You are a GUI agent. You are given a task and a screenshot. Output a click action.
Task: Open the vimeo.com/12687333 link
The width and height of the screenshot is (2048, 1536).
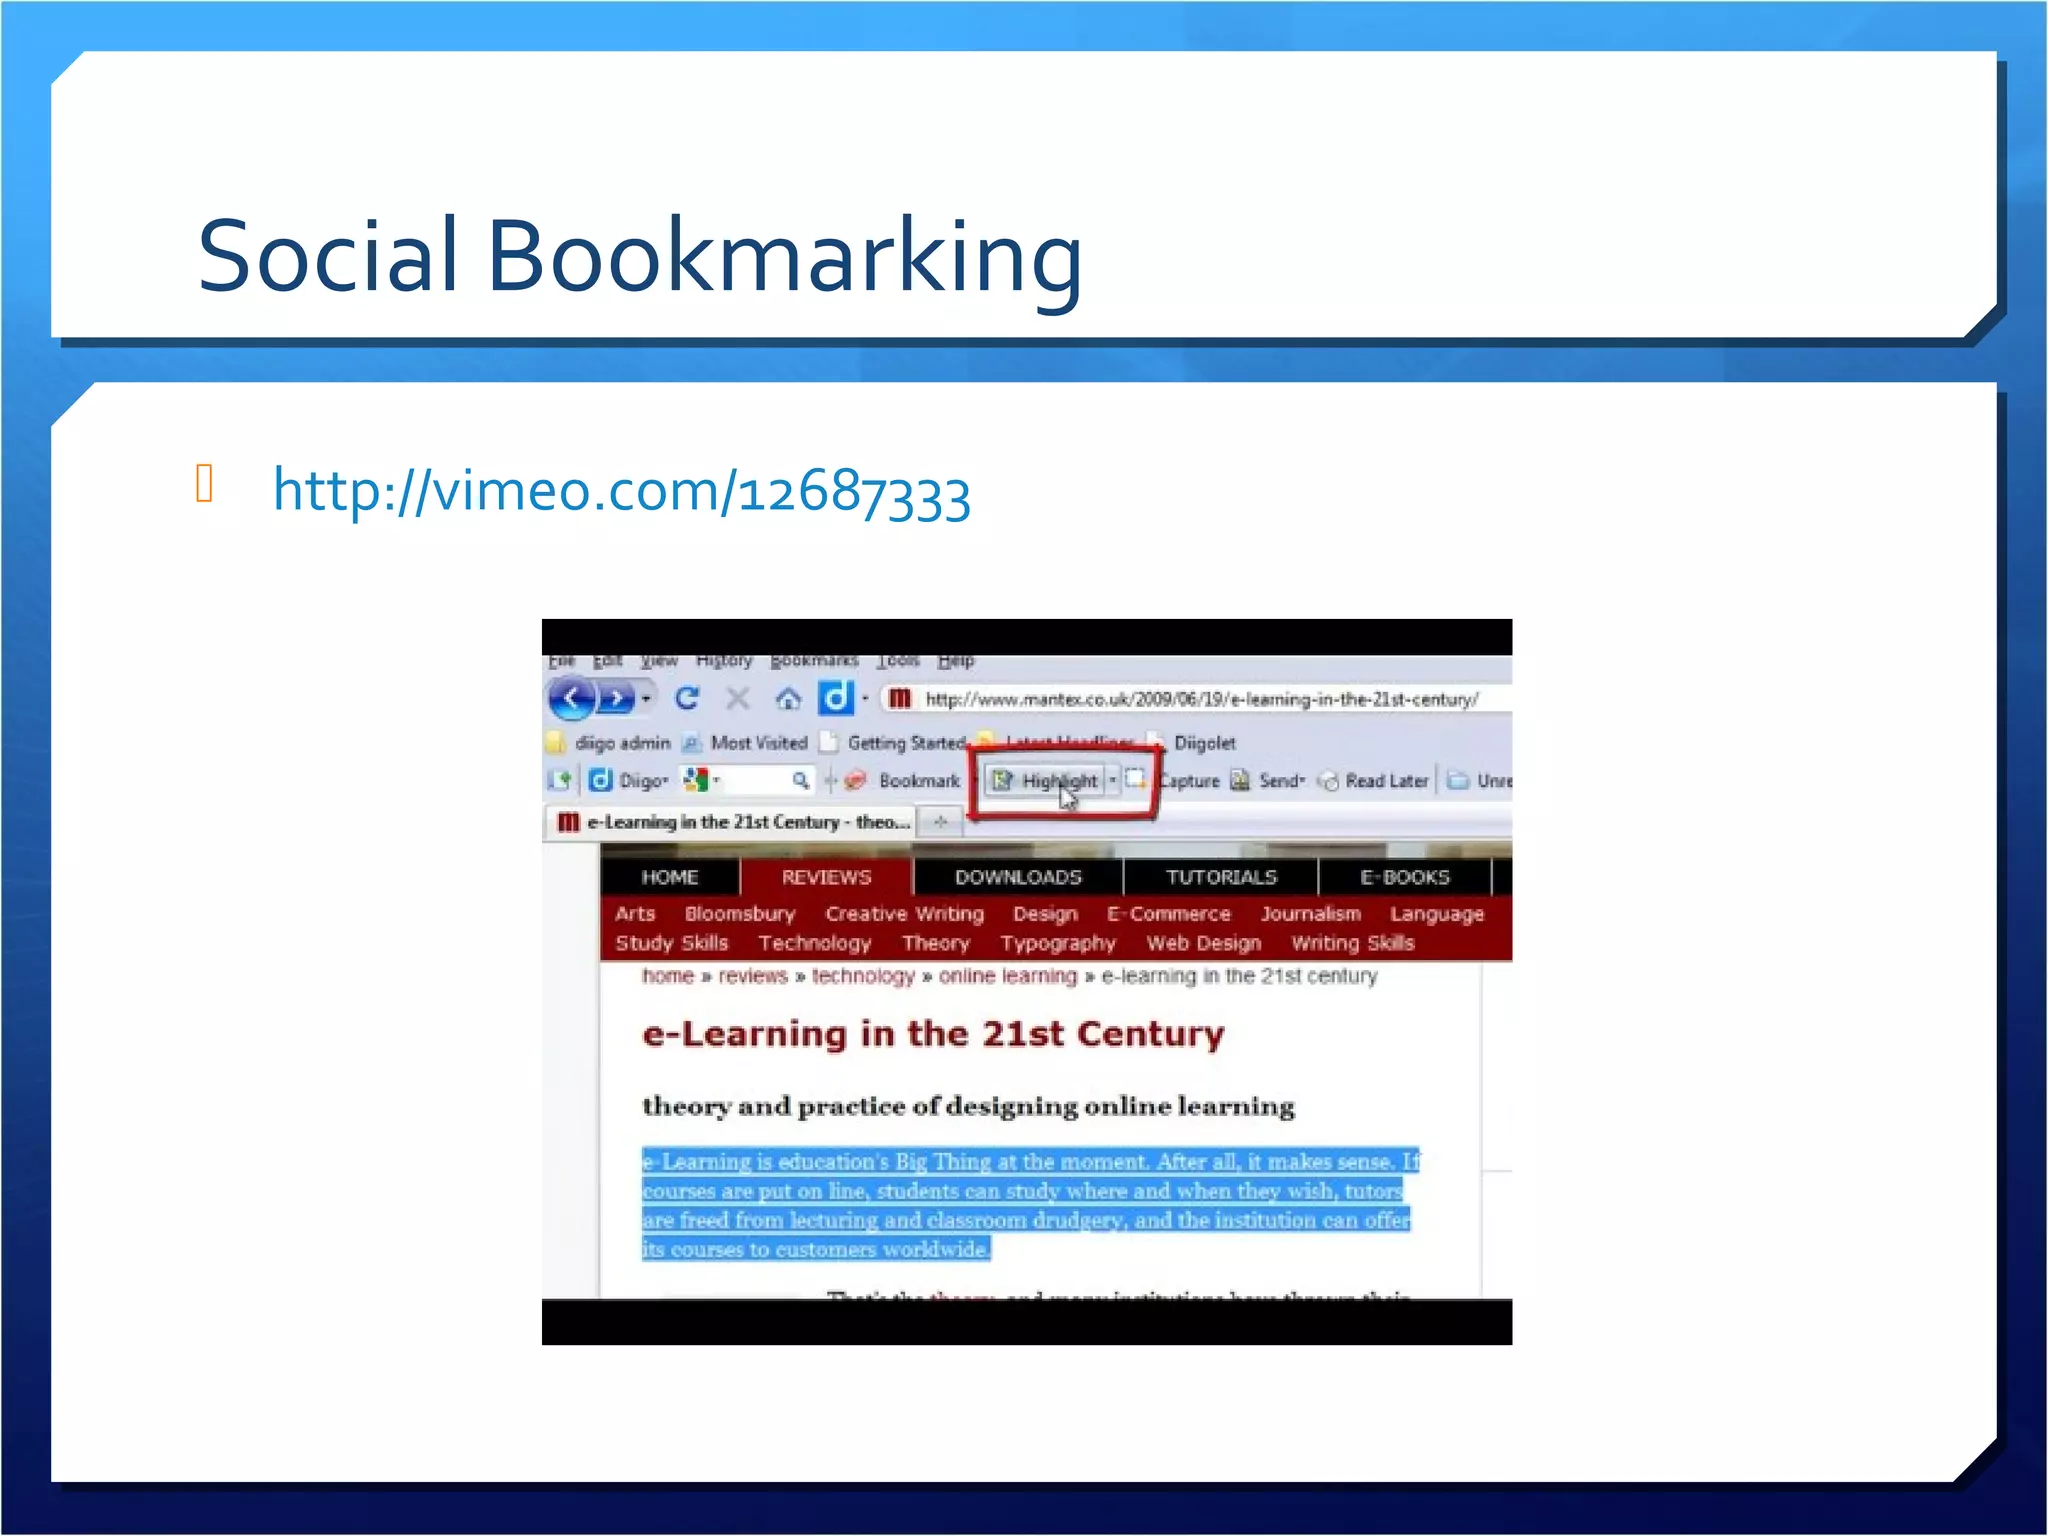[621, 491]
